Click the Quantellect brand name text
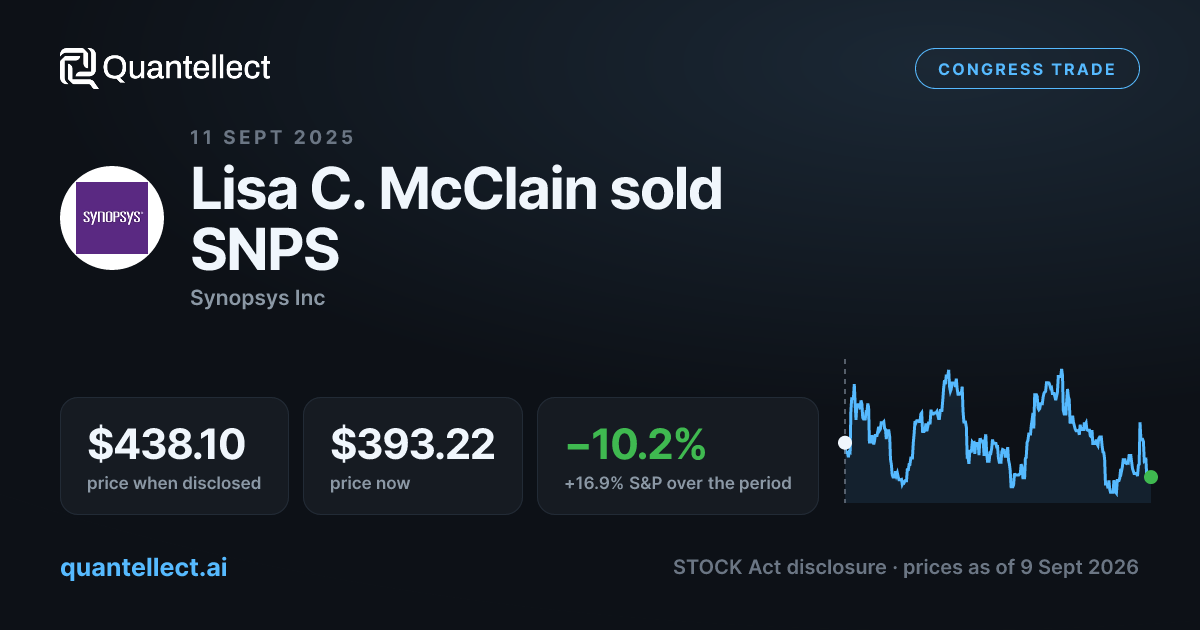The height and width of the screenshot is (630, 1200). coord(187,68)
